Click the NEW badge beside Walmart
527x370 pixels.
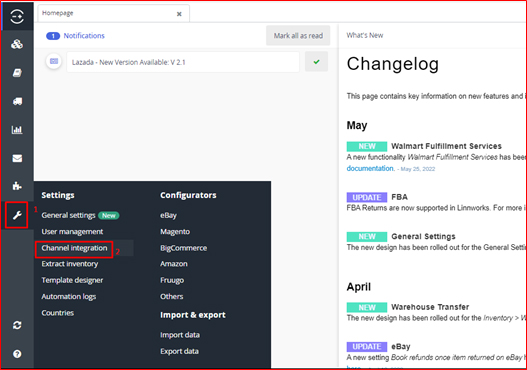click(x=367, y=147)
